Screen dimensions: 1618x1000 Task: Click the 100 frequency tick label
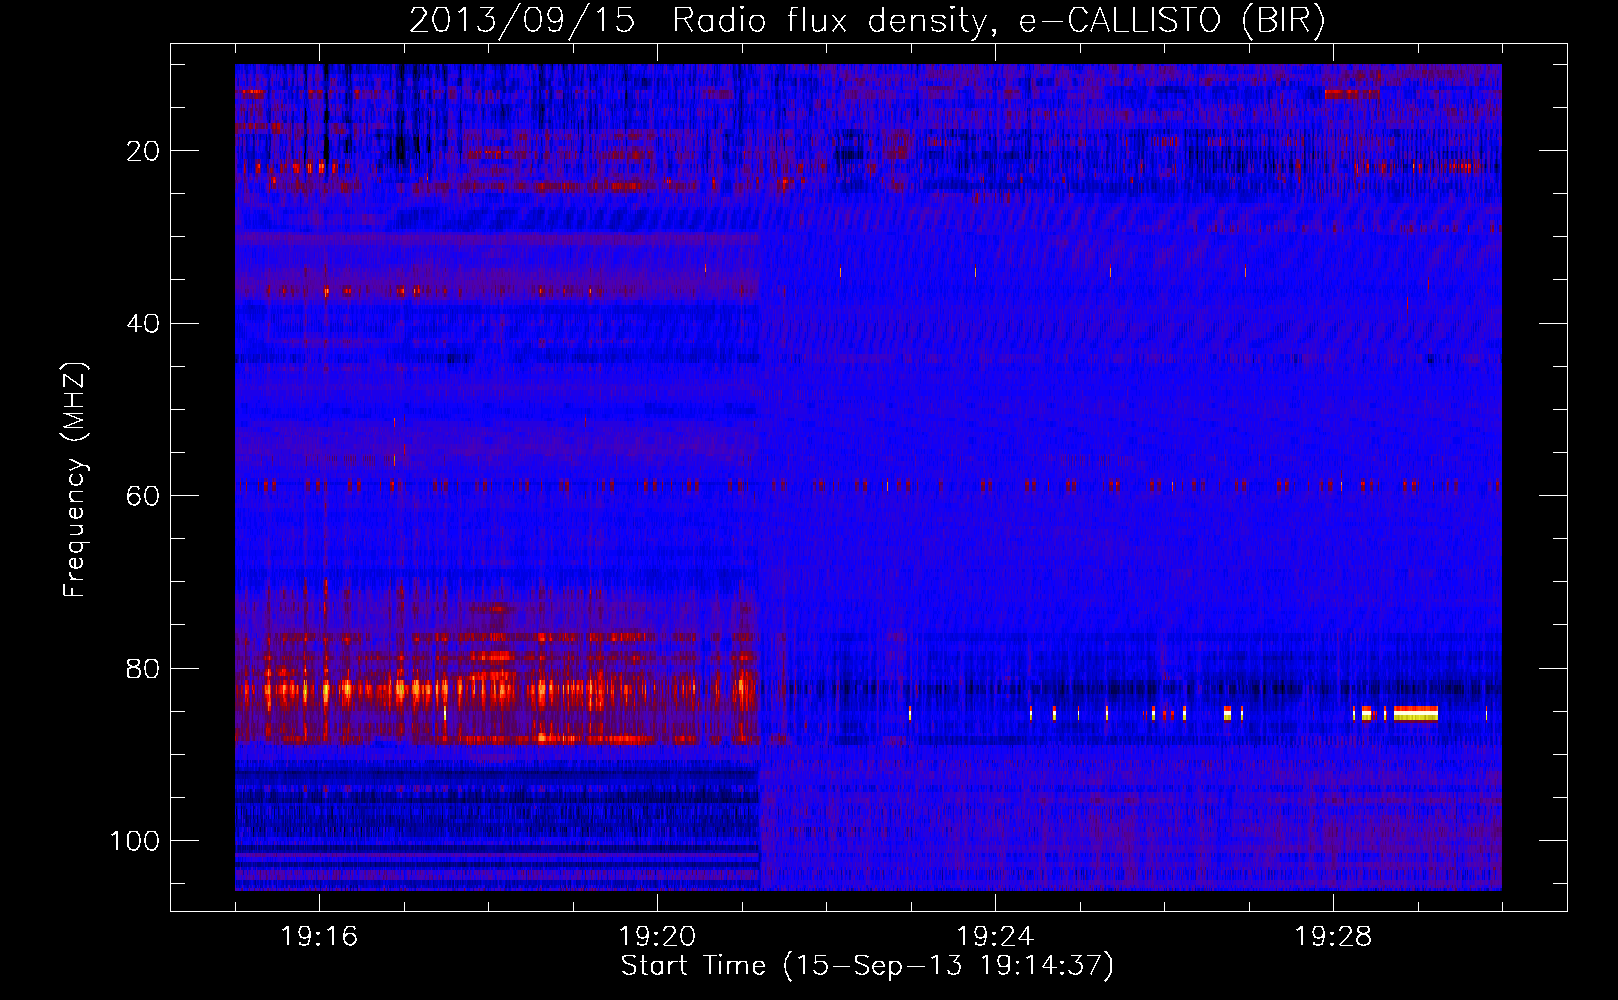tap(135, 841)
